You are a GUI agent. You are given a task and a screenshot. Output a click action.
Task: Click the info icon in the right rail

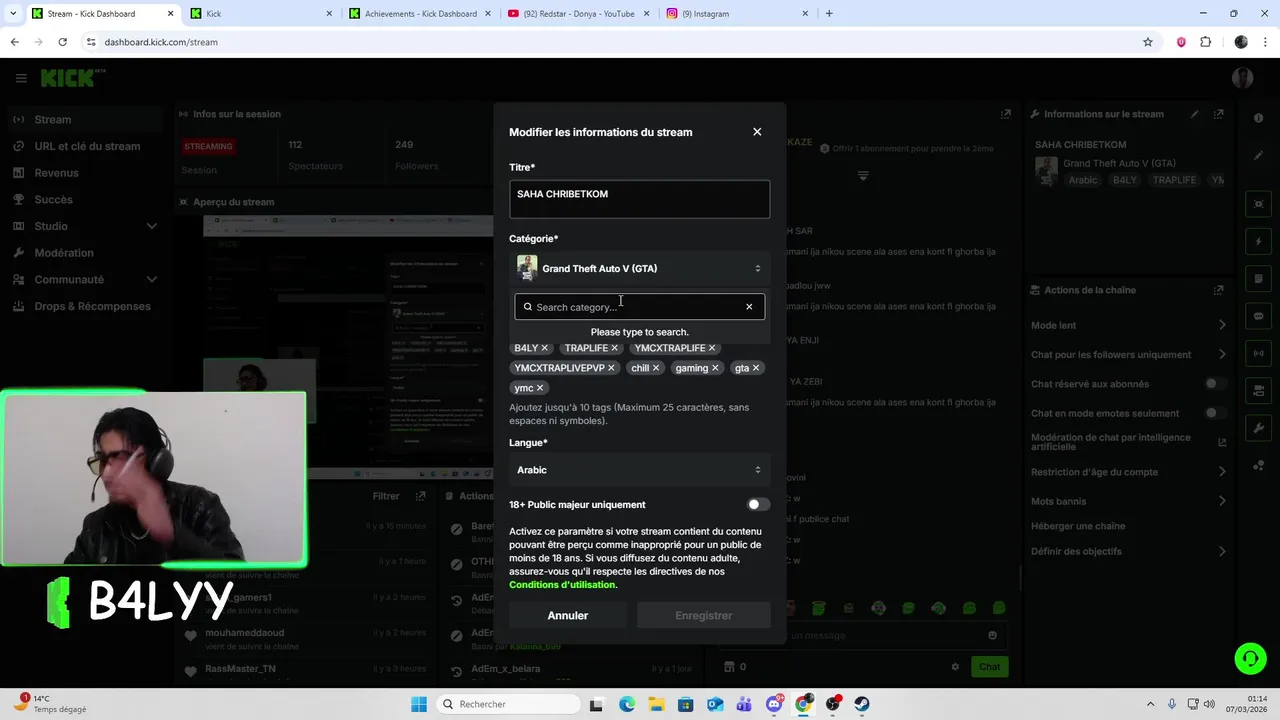1259,118
